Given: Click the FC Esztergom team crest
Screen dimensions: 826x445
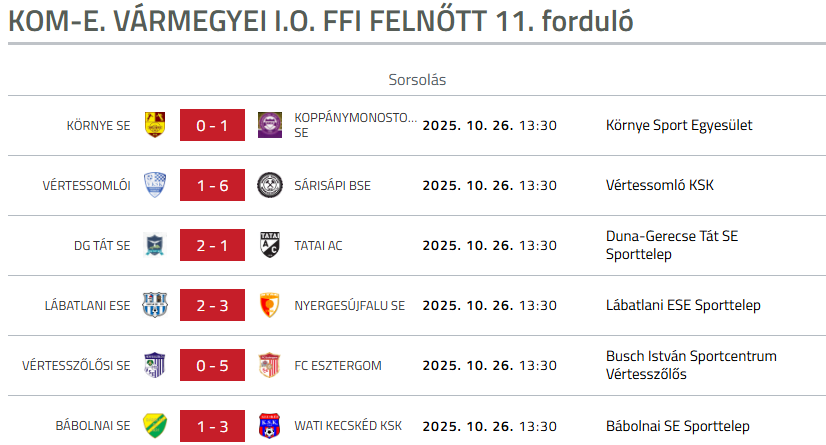Looking at the screenshot, I should pos(269,365).
